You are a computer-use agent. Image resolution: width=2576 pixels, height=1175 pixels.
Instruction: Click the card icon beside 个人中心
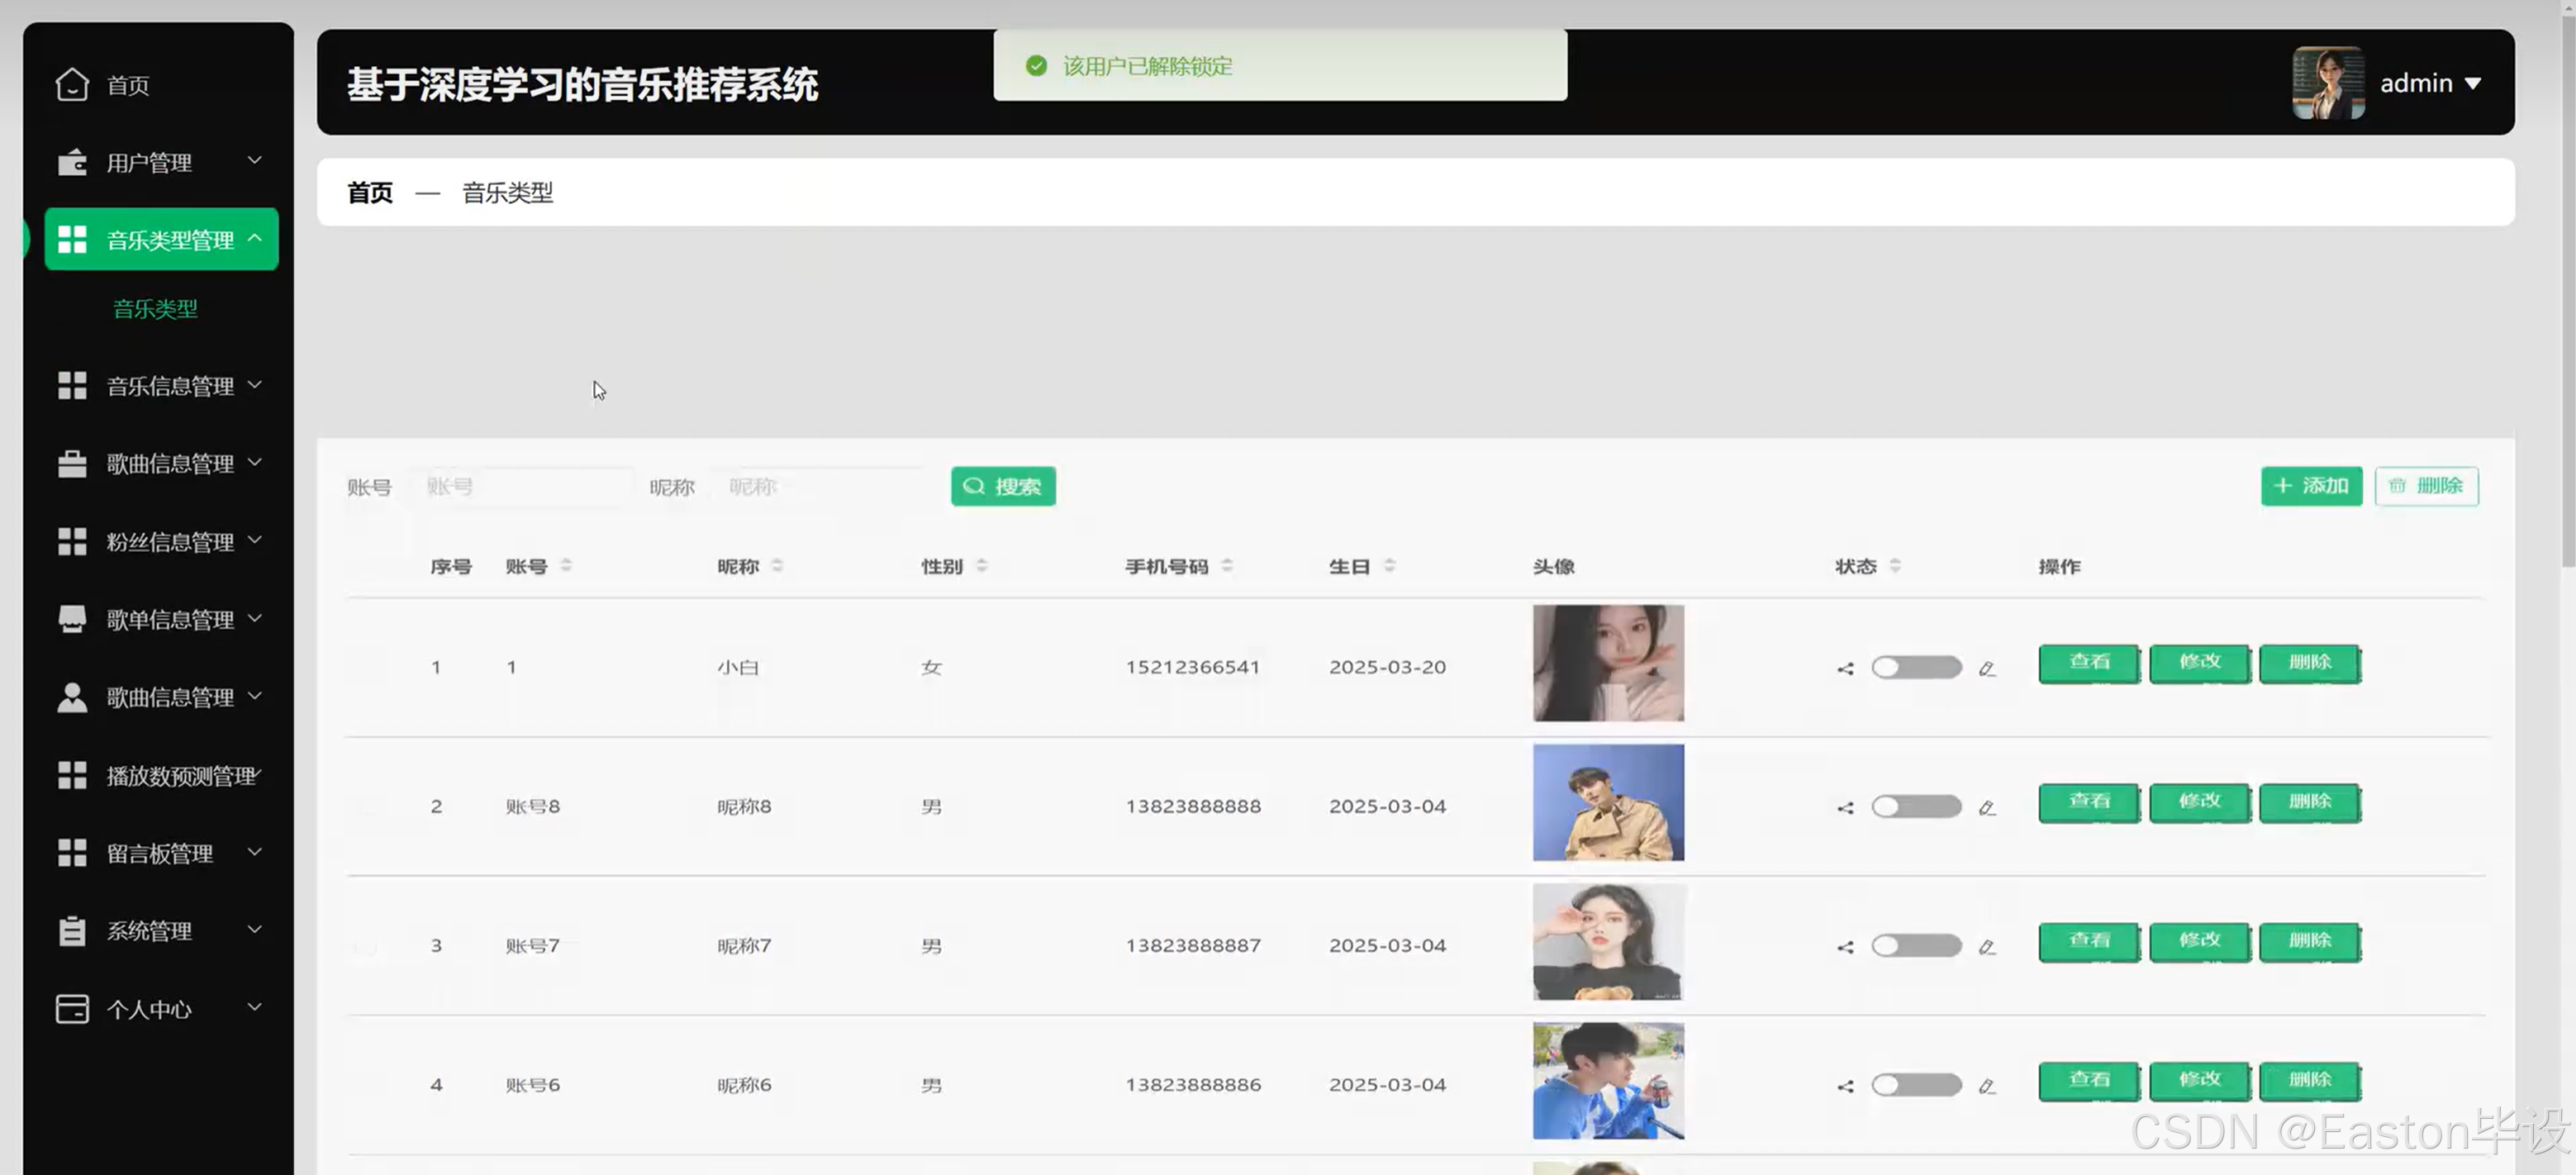tap(72, 1009)
